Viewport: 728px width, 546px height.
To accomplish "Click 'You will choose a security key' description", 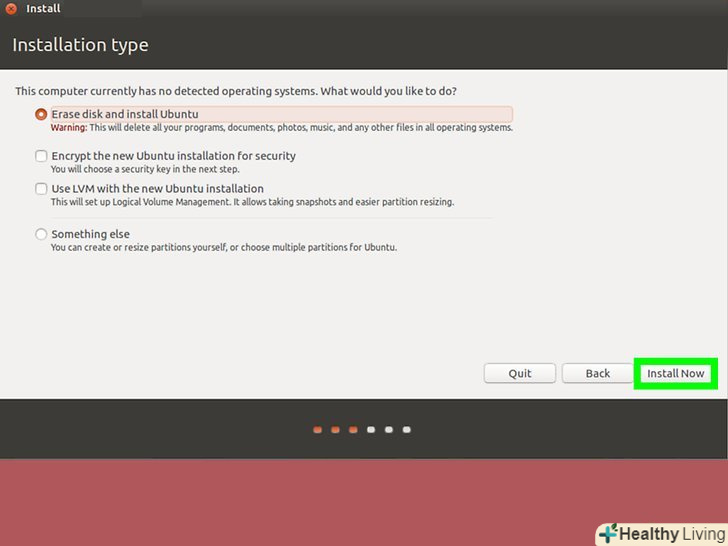I will tap(145, 169).
